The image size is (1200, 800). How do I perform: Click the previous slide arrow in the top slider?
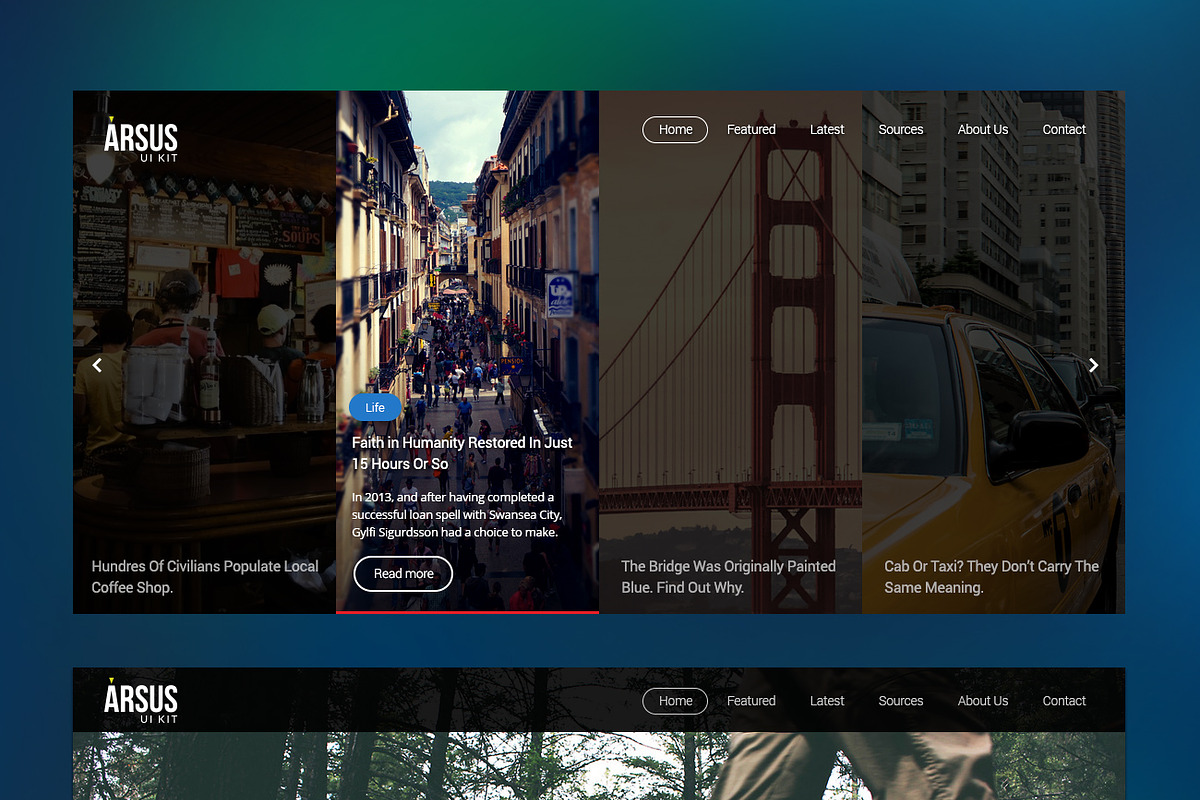97,365
